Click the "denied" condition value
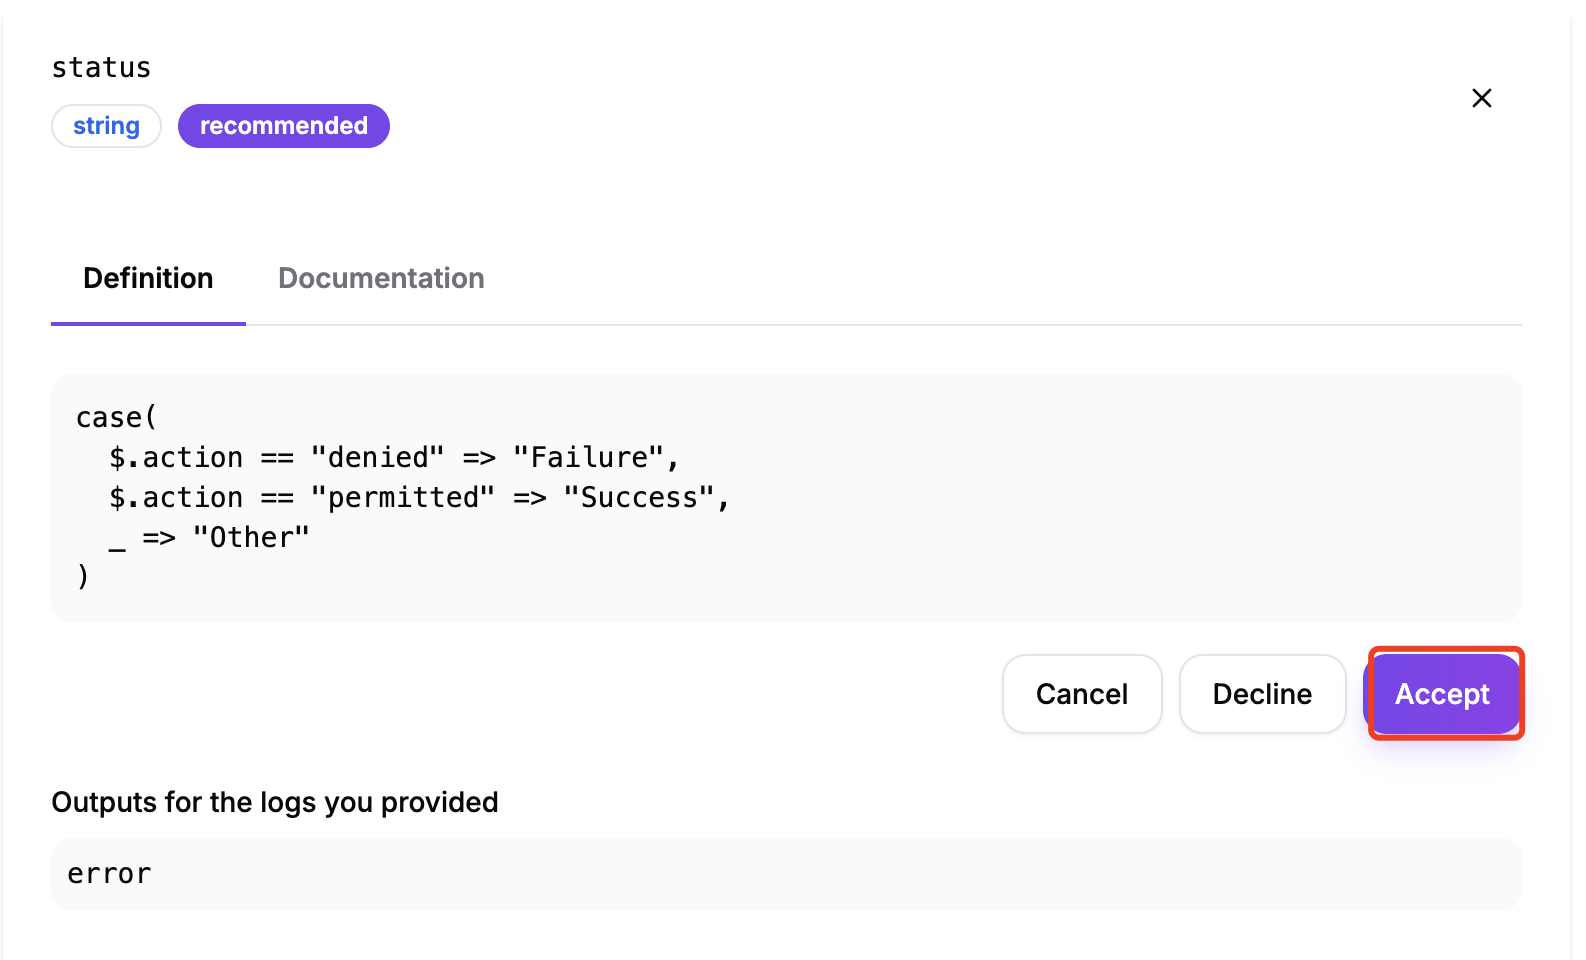Viewport: 1586px width, 960px height. click(377, 457)
